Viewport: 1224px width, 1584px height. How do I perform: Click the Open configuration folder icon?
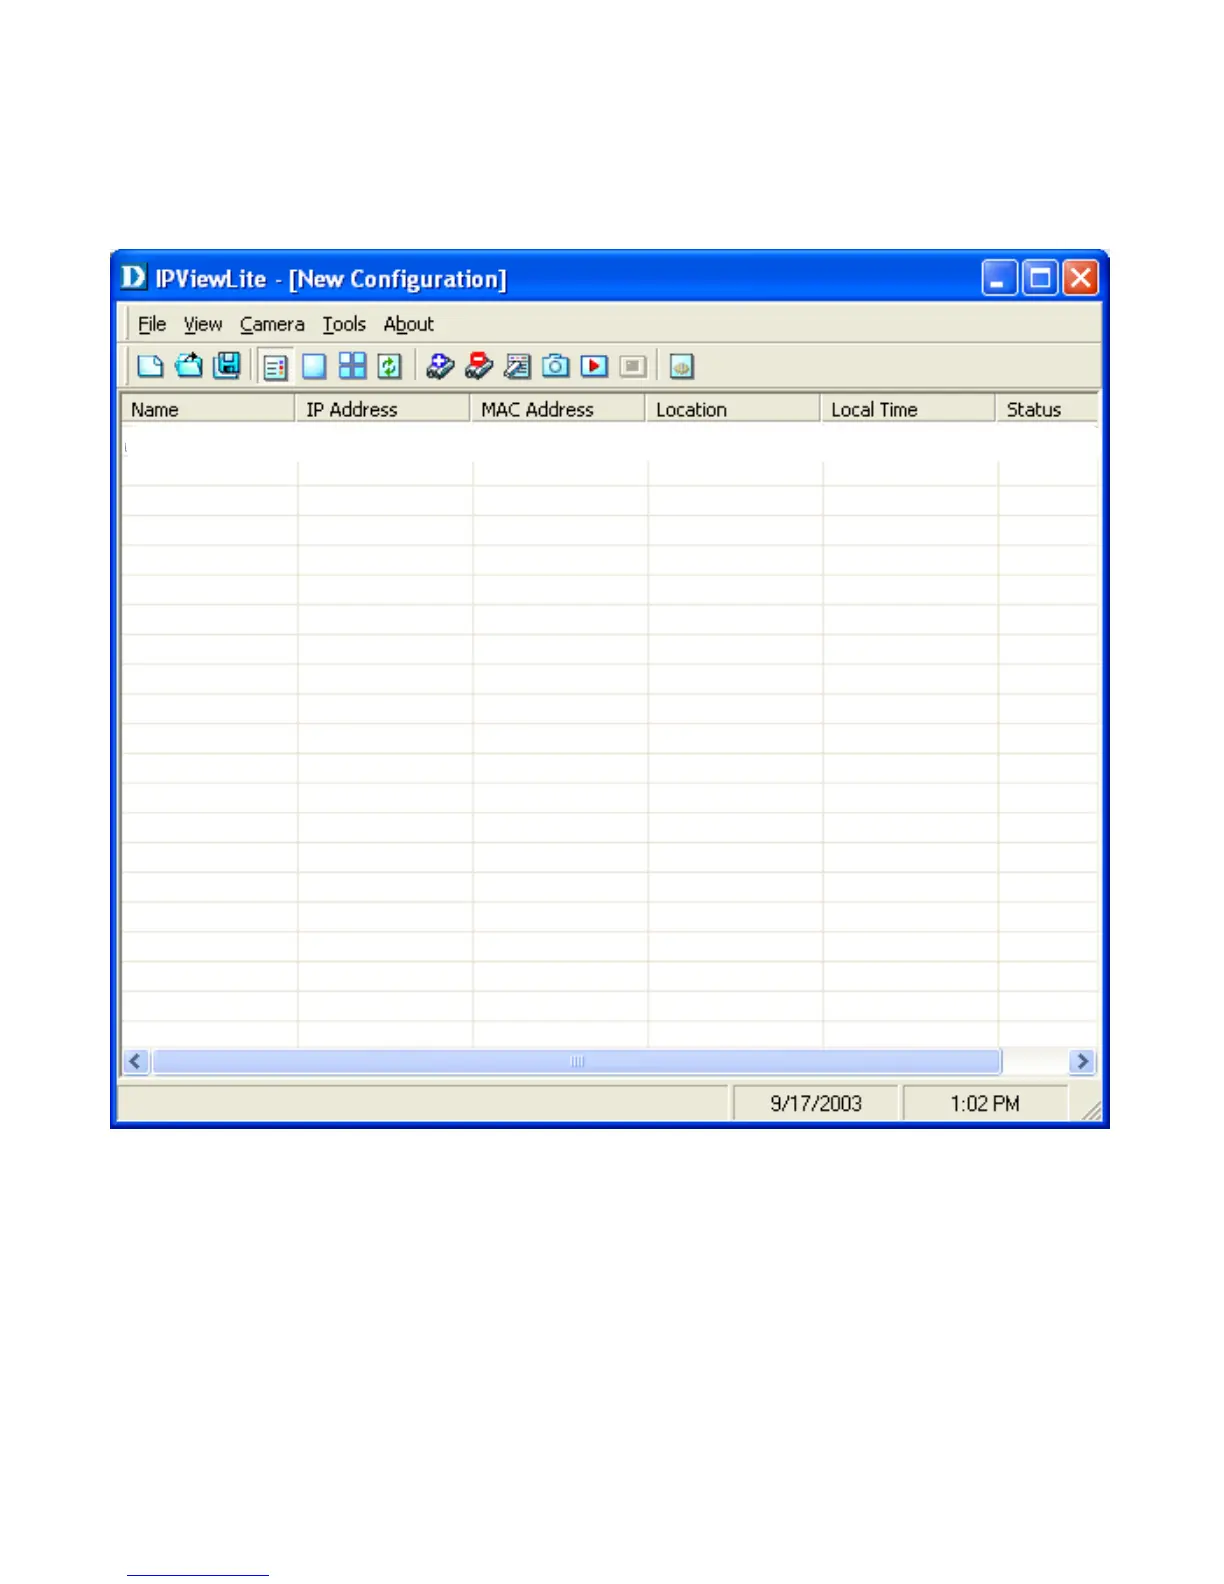pyautogui.click(x=189, y=366)
